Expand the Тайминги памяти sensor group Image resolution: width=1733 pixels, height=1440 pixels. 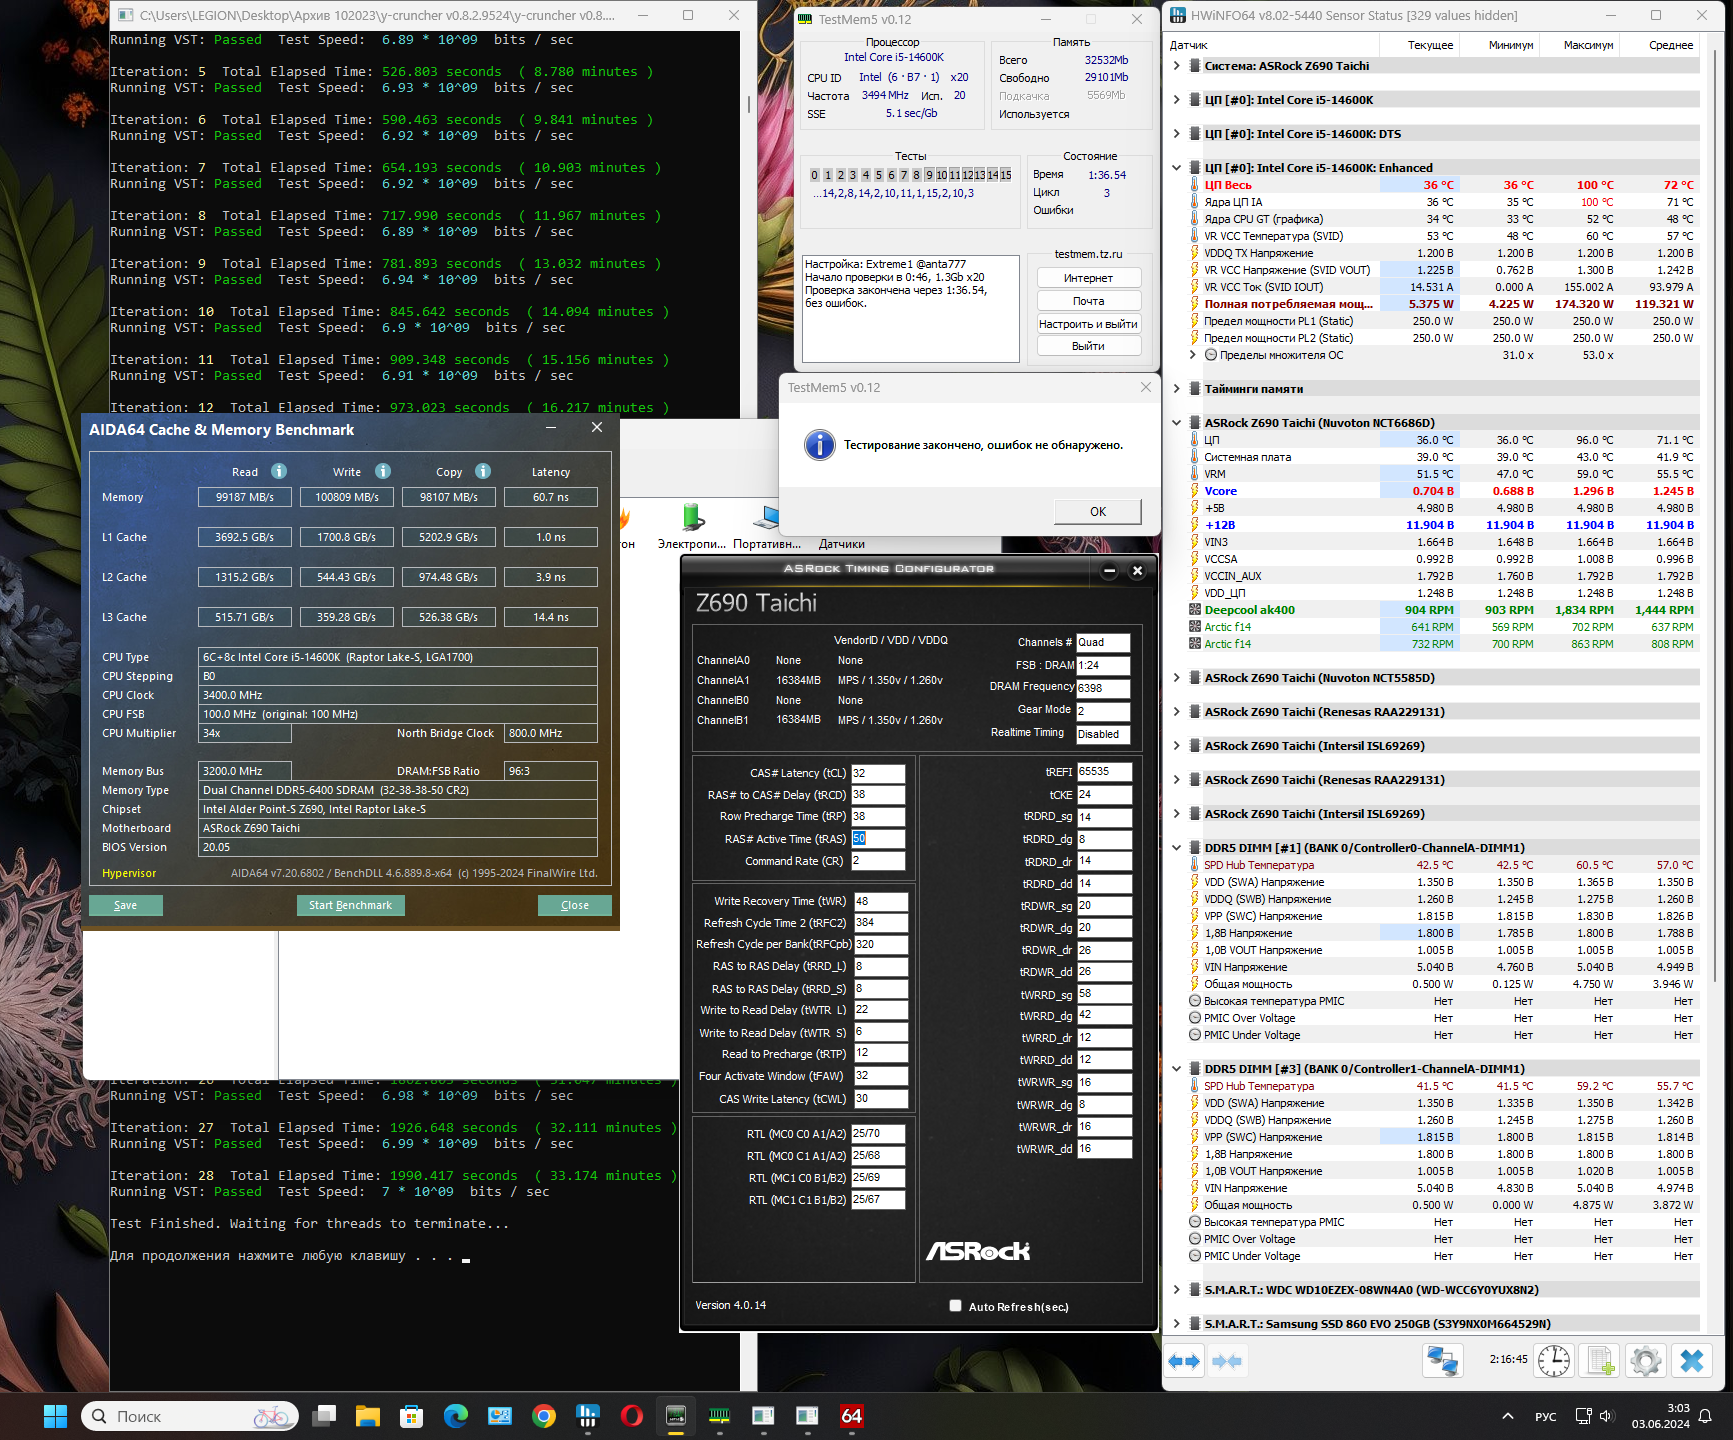click(1177, 389)
